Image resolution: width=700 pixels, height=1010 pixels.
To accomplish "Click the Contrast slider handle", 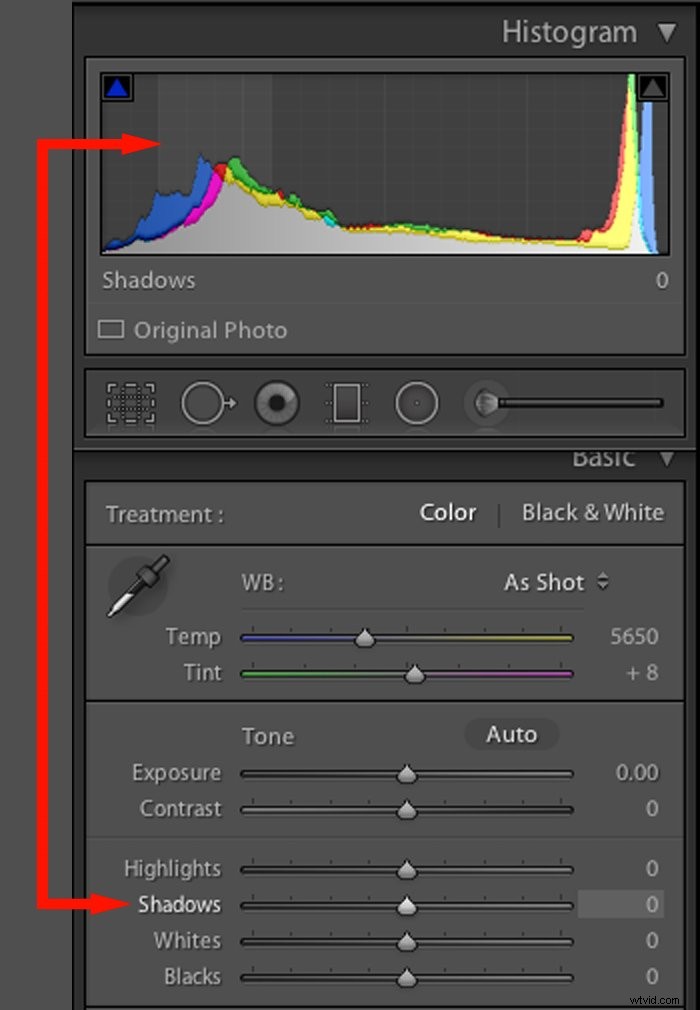I will (x=406, y=810).
